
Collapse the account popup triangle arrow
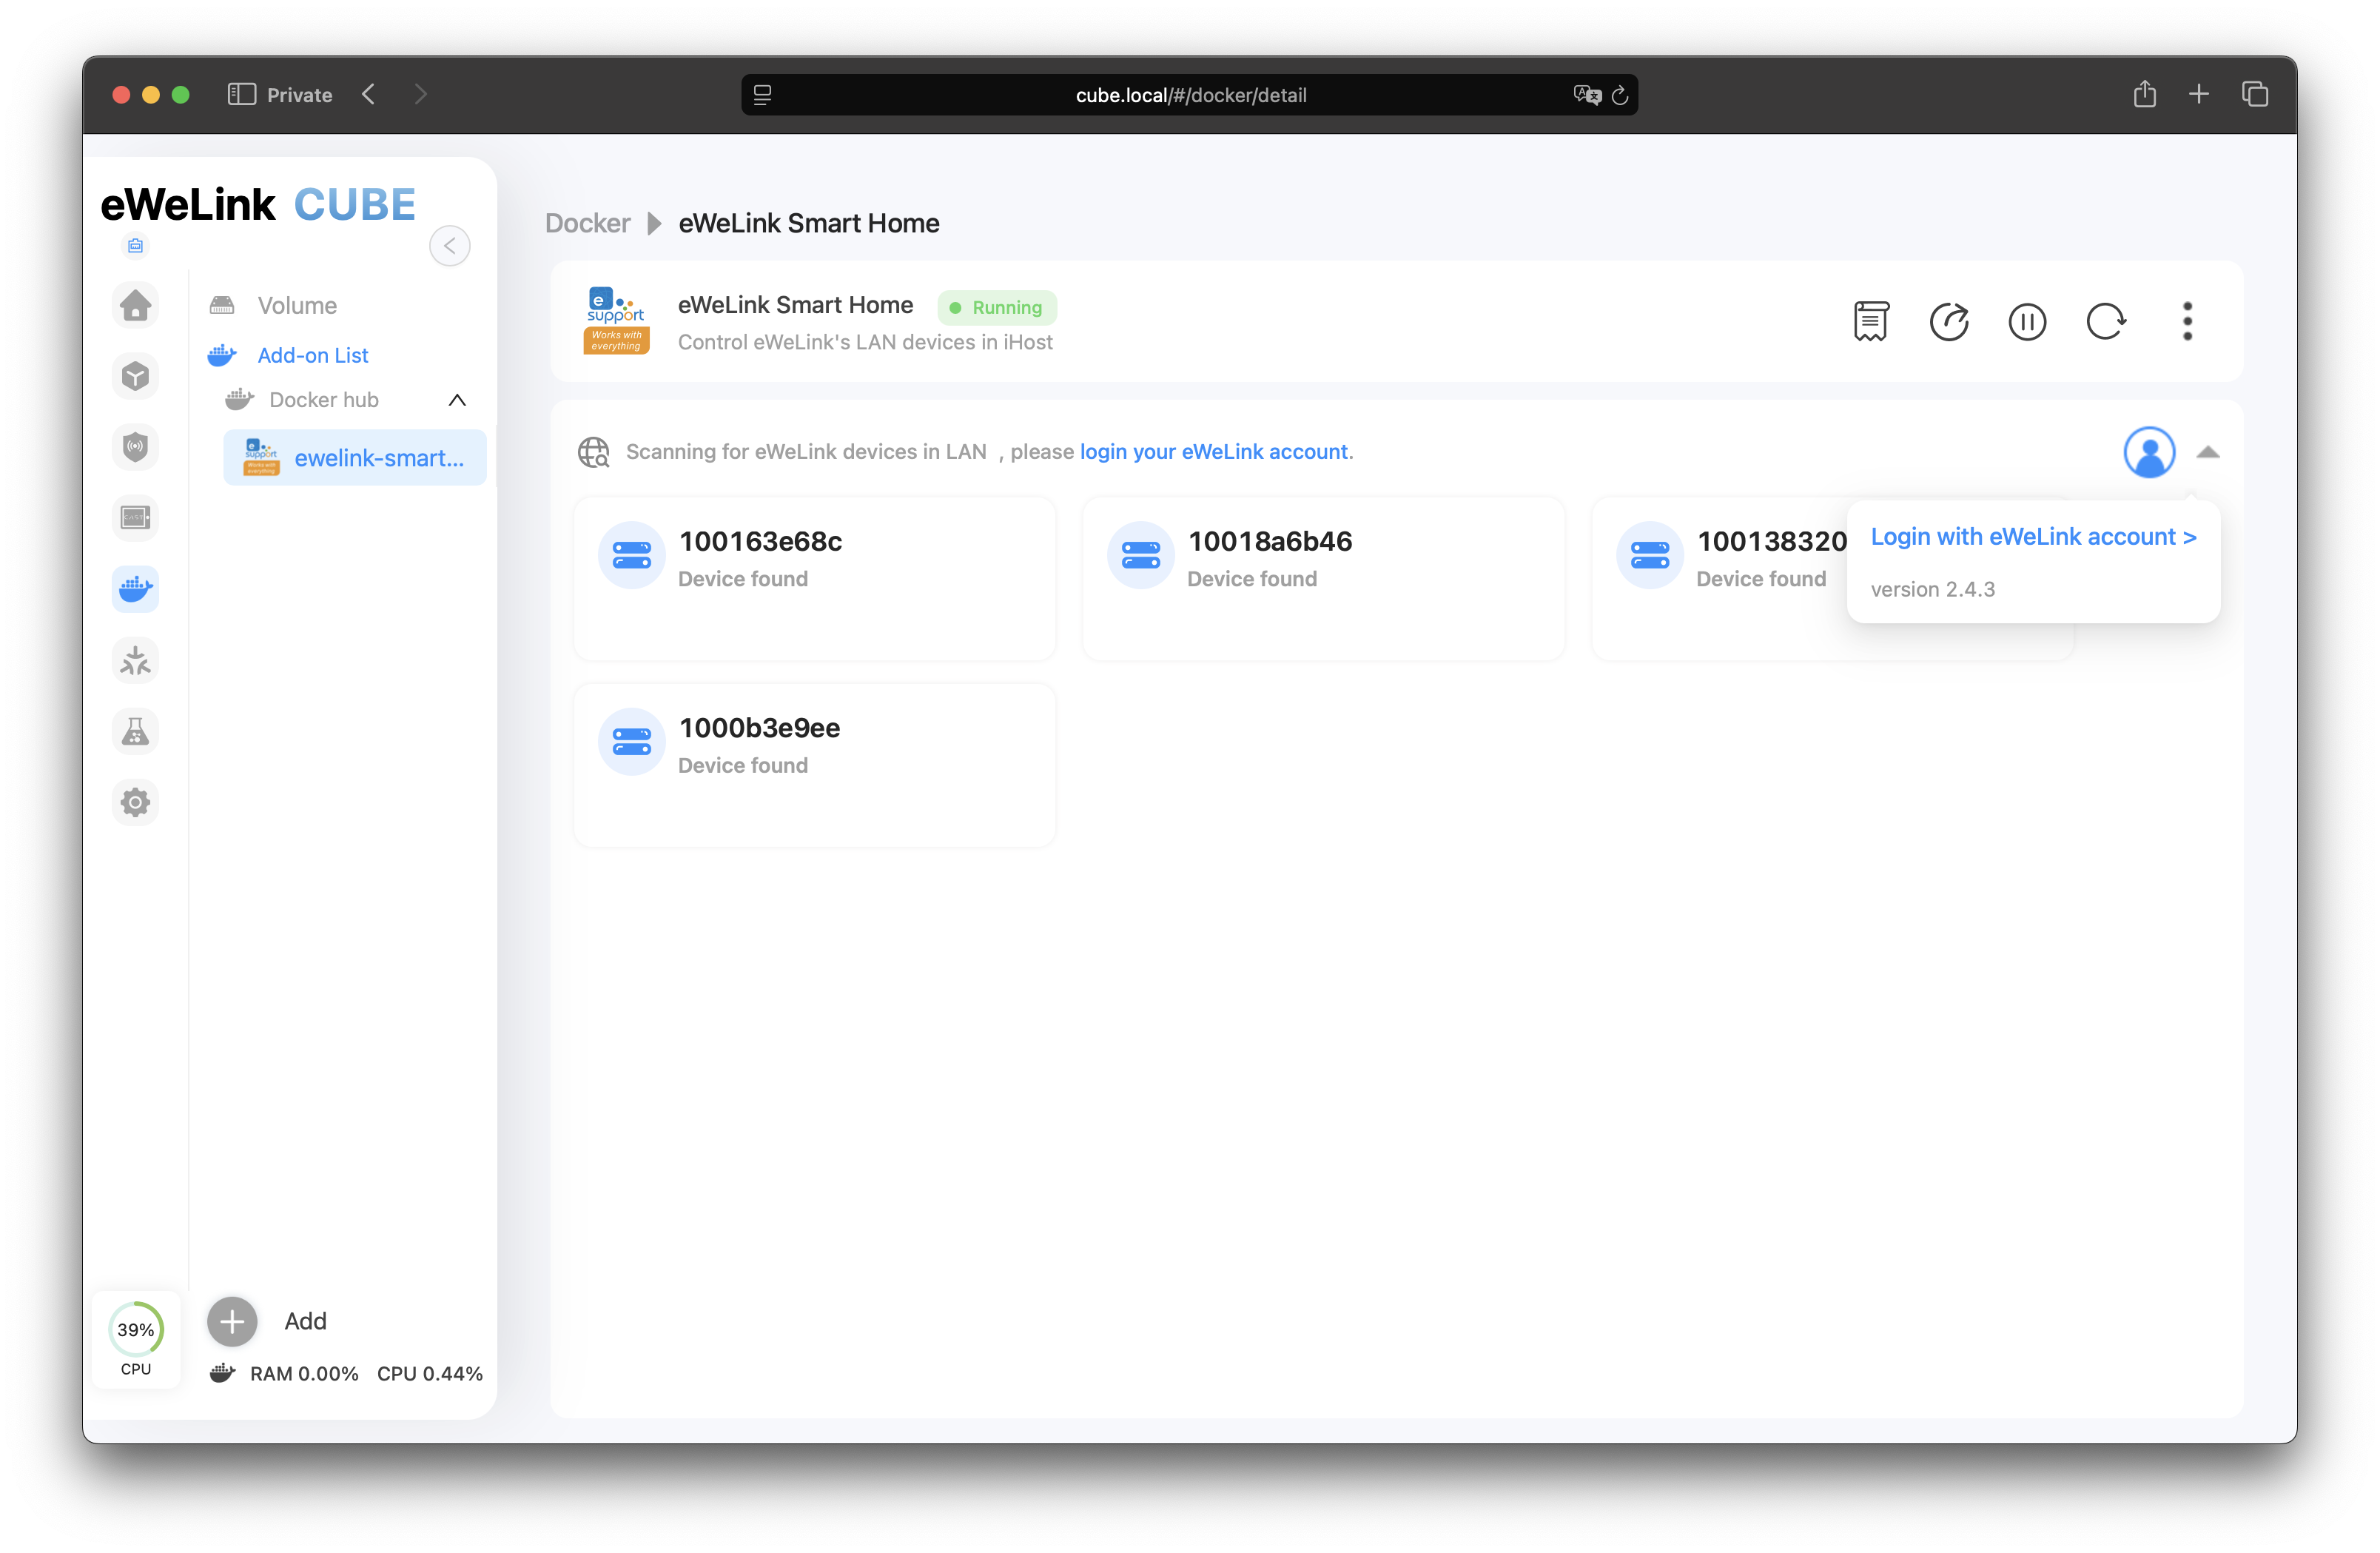point(2208,453)
